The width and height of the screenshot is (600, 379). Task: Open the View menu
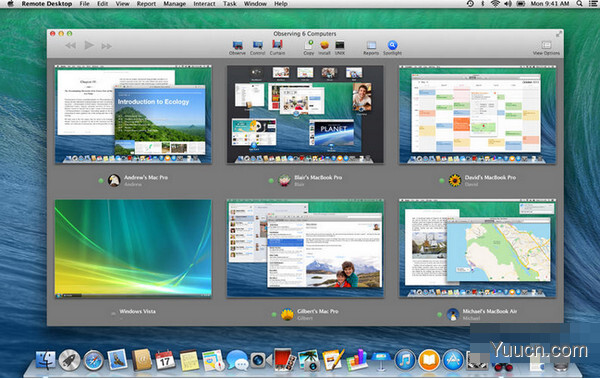[122, 4]
